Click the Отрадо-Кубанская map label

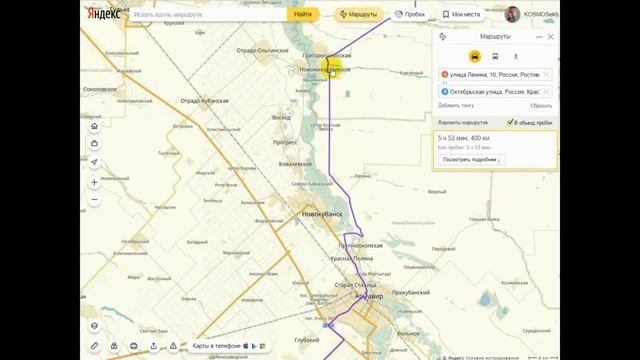(x=204, y=101)
